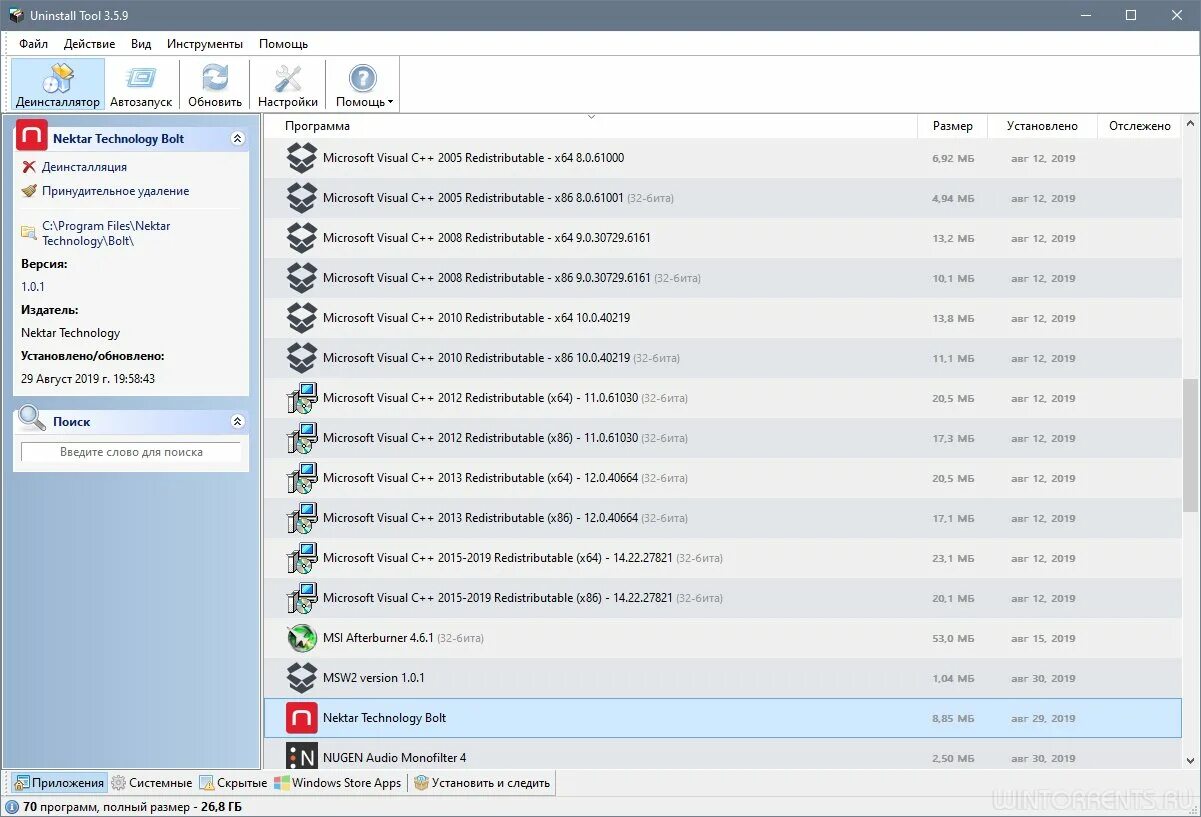Click icon of Visual C++ 2010 x64 10.0.40219
This screenshot has height=817, width=1201.
pyautogui.click(x=302, y=318)
